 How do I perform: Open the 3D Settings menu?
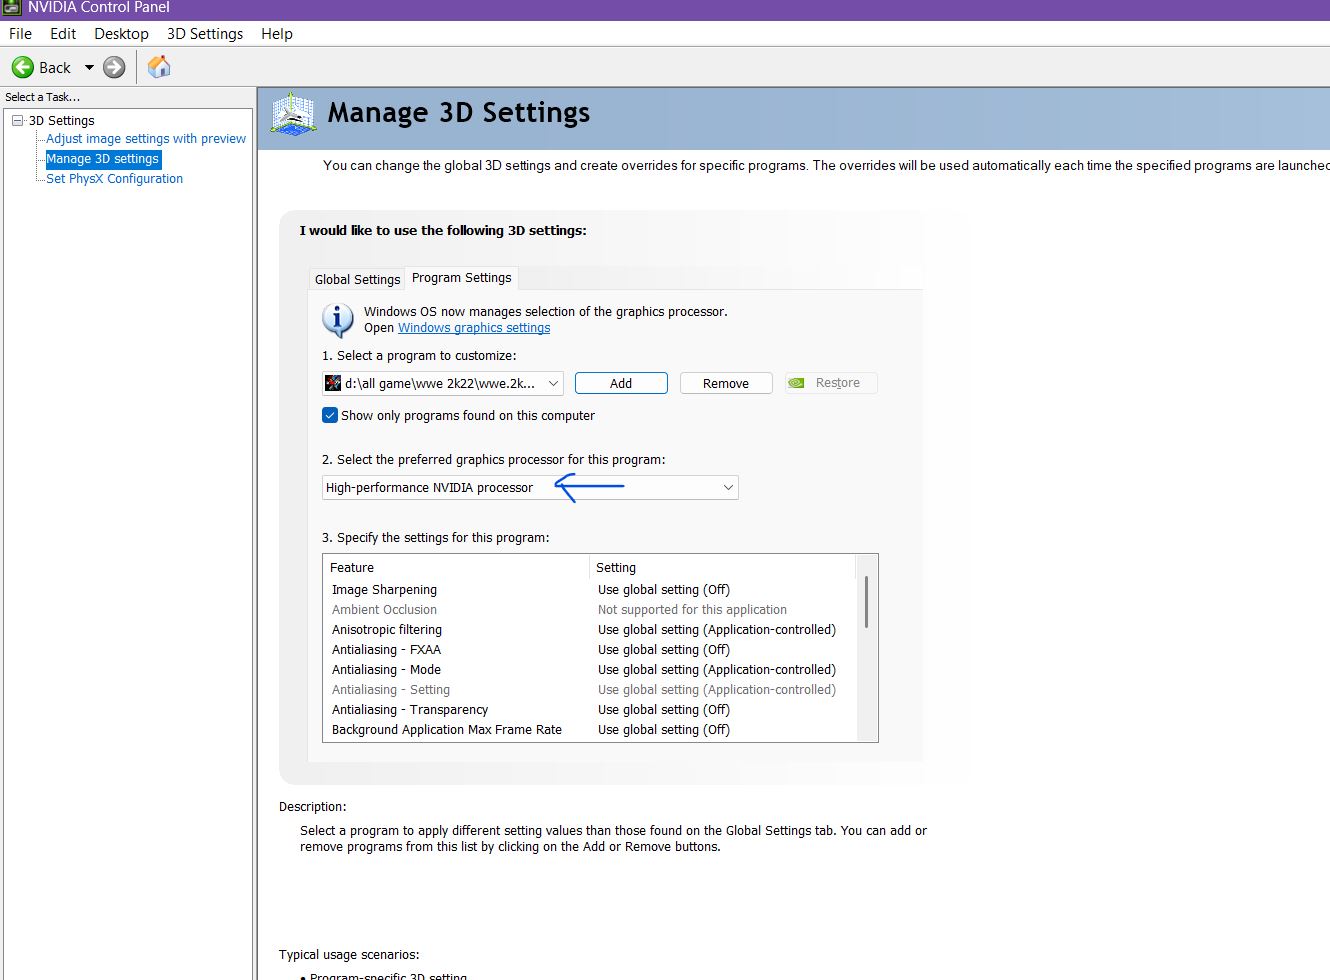tap(205, 33)
